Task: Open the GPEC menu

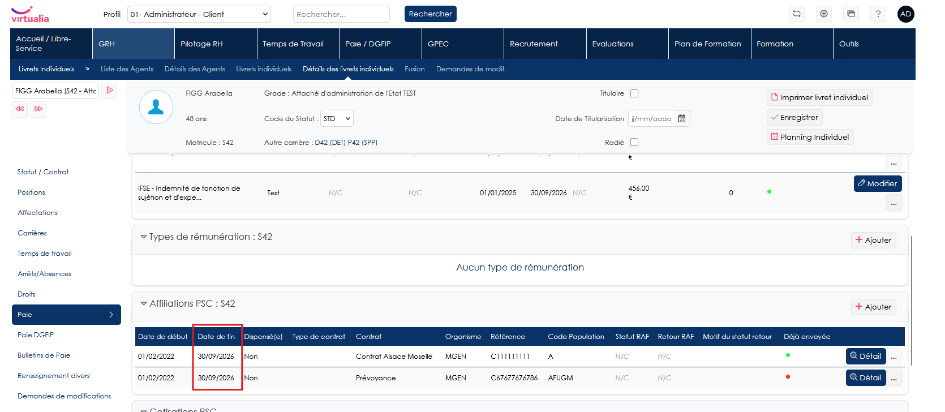Action: click(x=462, y=44)
